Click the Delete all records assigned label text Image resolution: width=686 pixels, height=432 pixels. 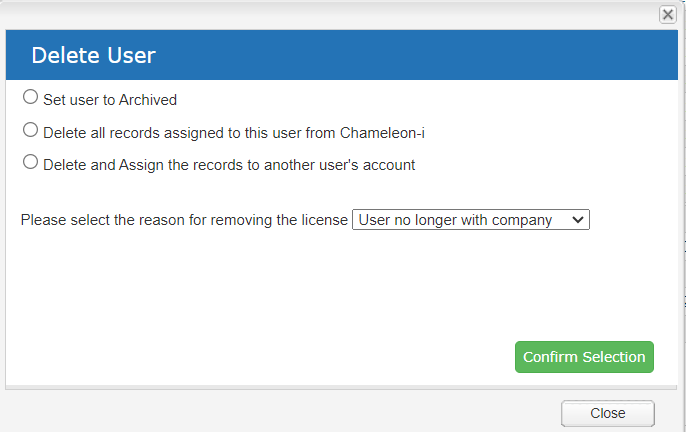tap(234, 133)
